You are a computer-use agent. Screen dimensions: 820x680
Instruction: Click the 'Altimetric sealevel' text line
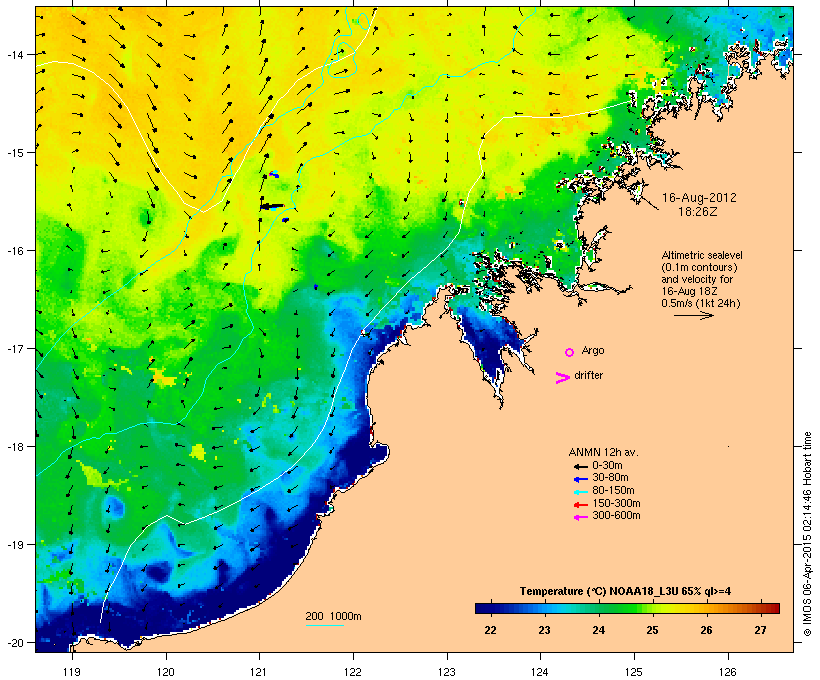[702, 255]
